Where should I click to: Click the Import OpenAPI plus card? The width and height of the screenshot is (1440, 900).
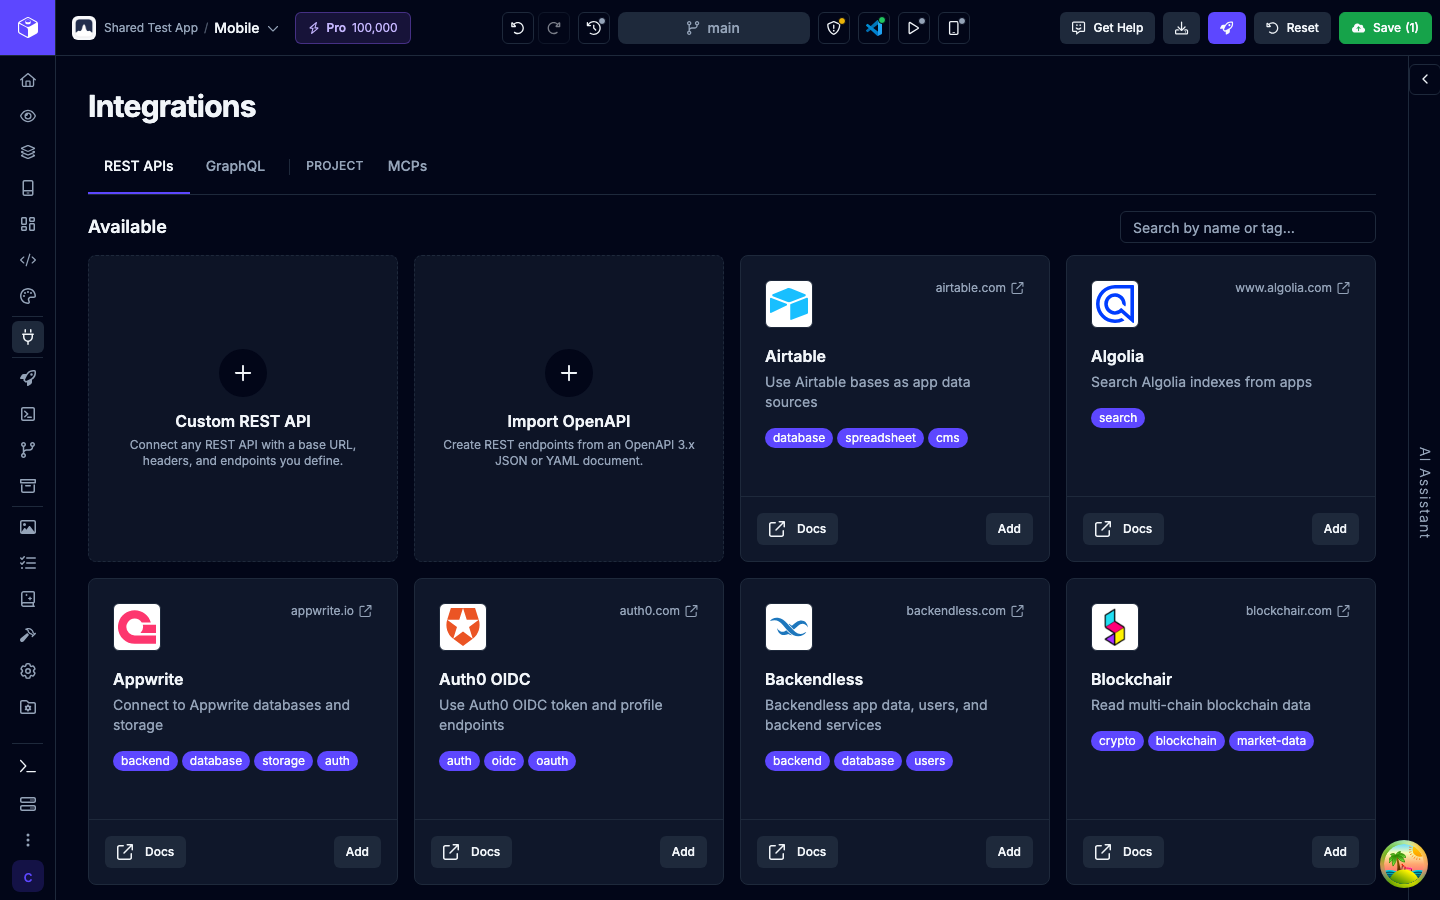569,408
